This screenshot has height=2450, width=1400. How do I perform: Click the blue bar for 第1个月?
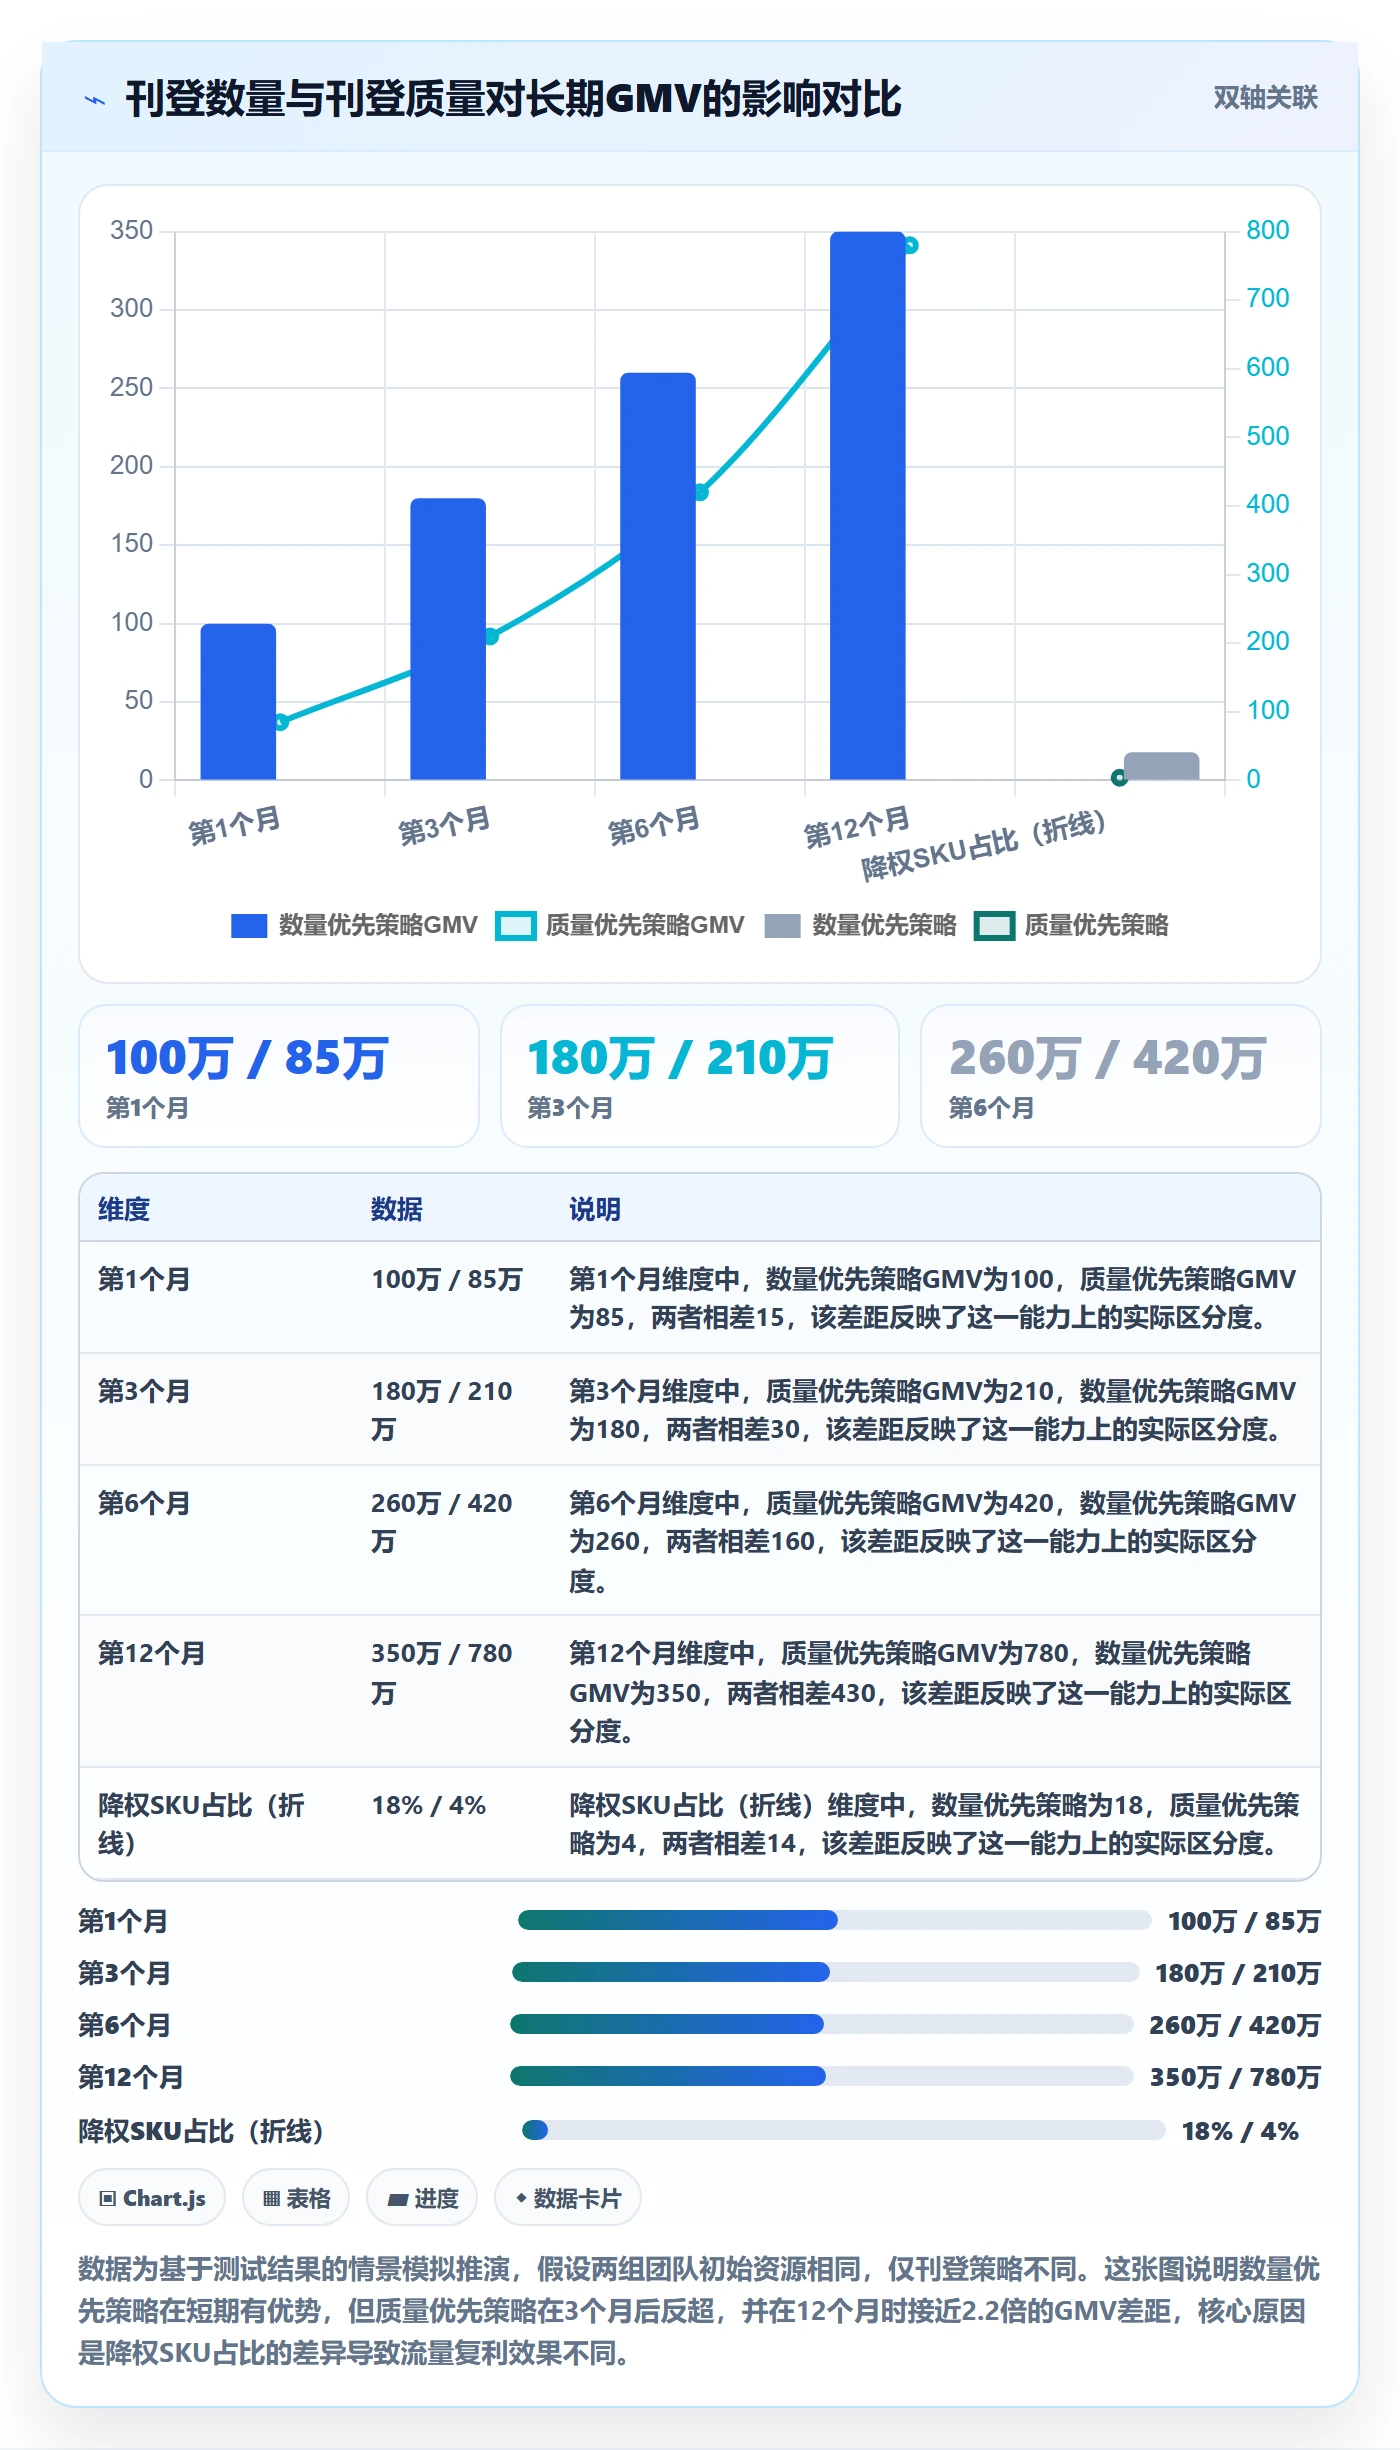238,701
